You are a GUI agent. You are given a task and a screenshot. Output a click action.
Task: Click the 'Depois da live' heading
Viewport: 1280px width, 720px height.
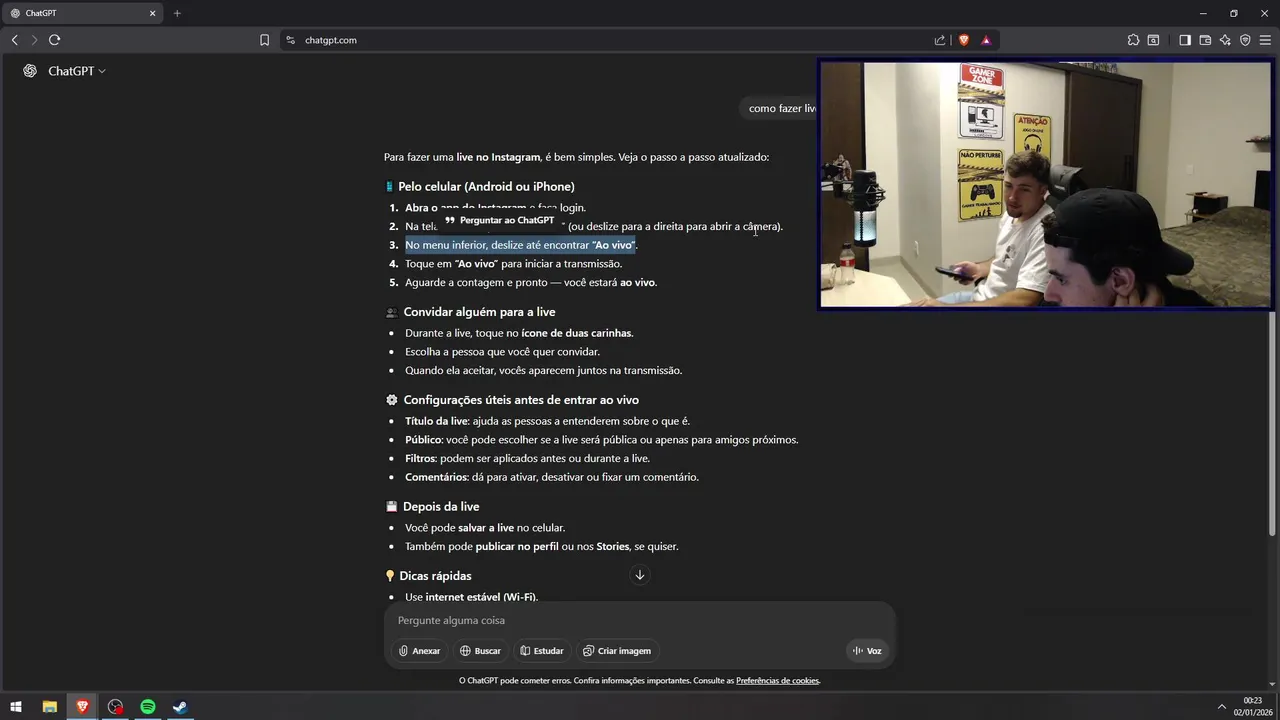(441, 507)
